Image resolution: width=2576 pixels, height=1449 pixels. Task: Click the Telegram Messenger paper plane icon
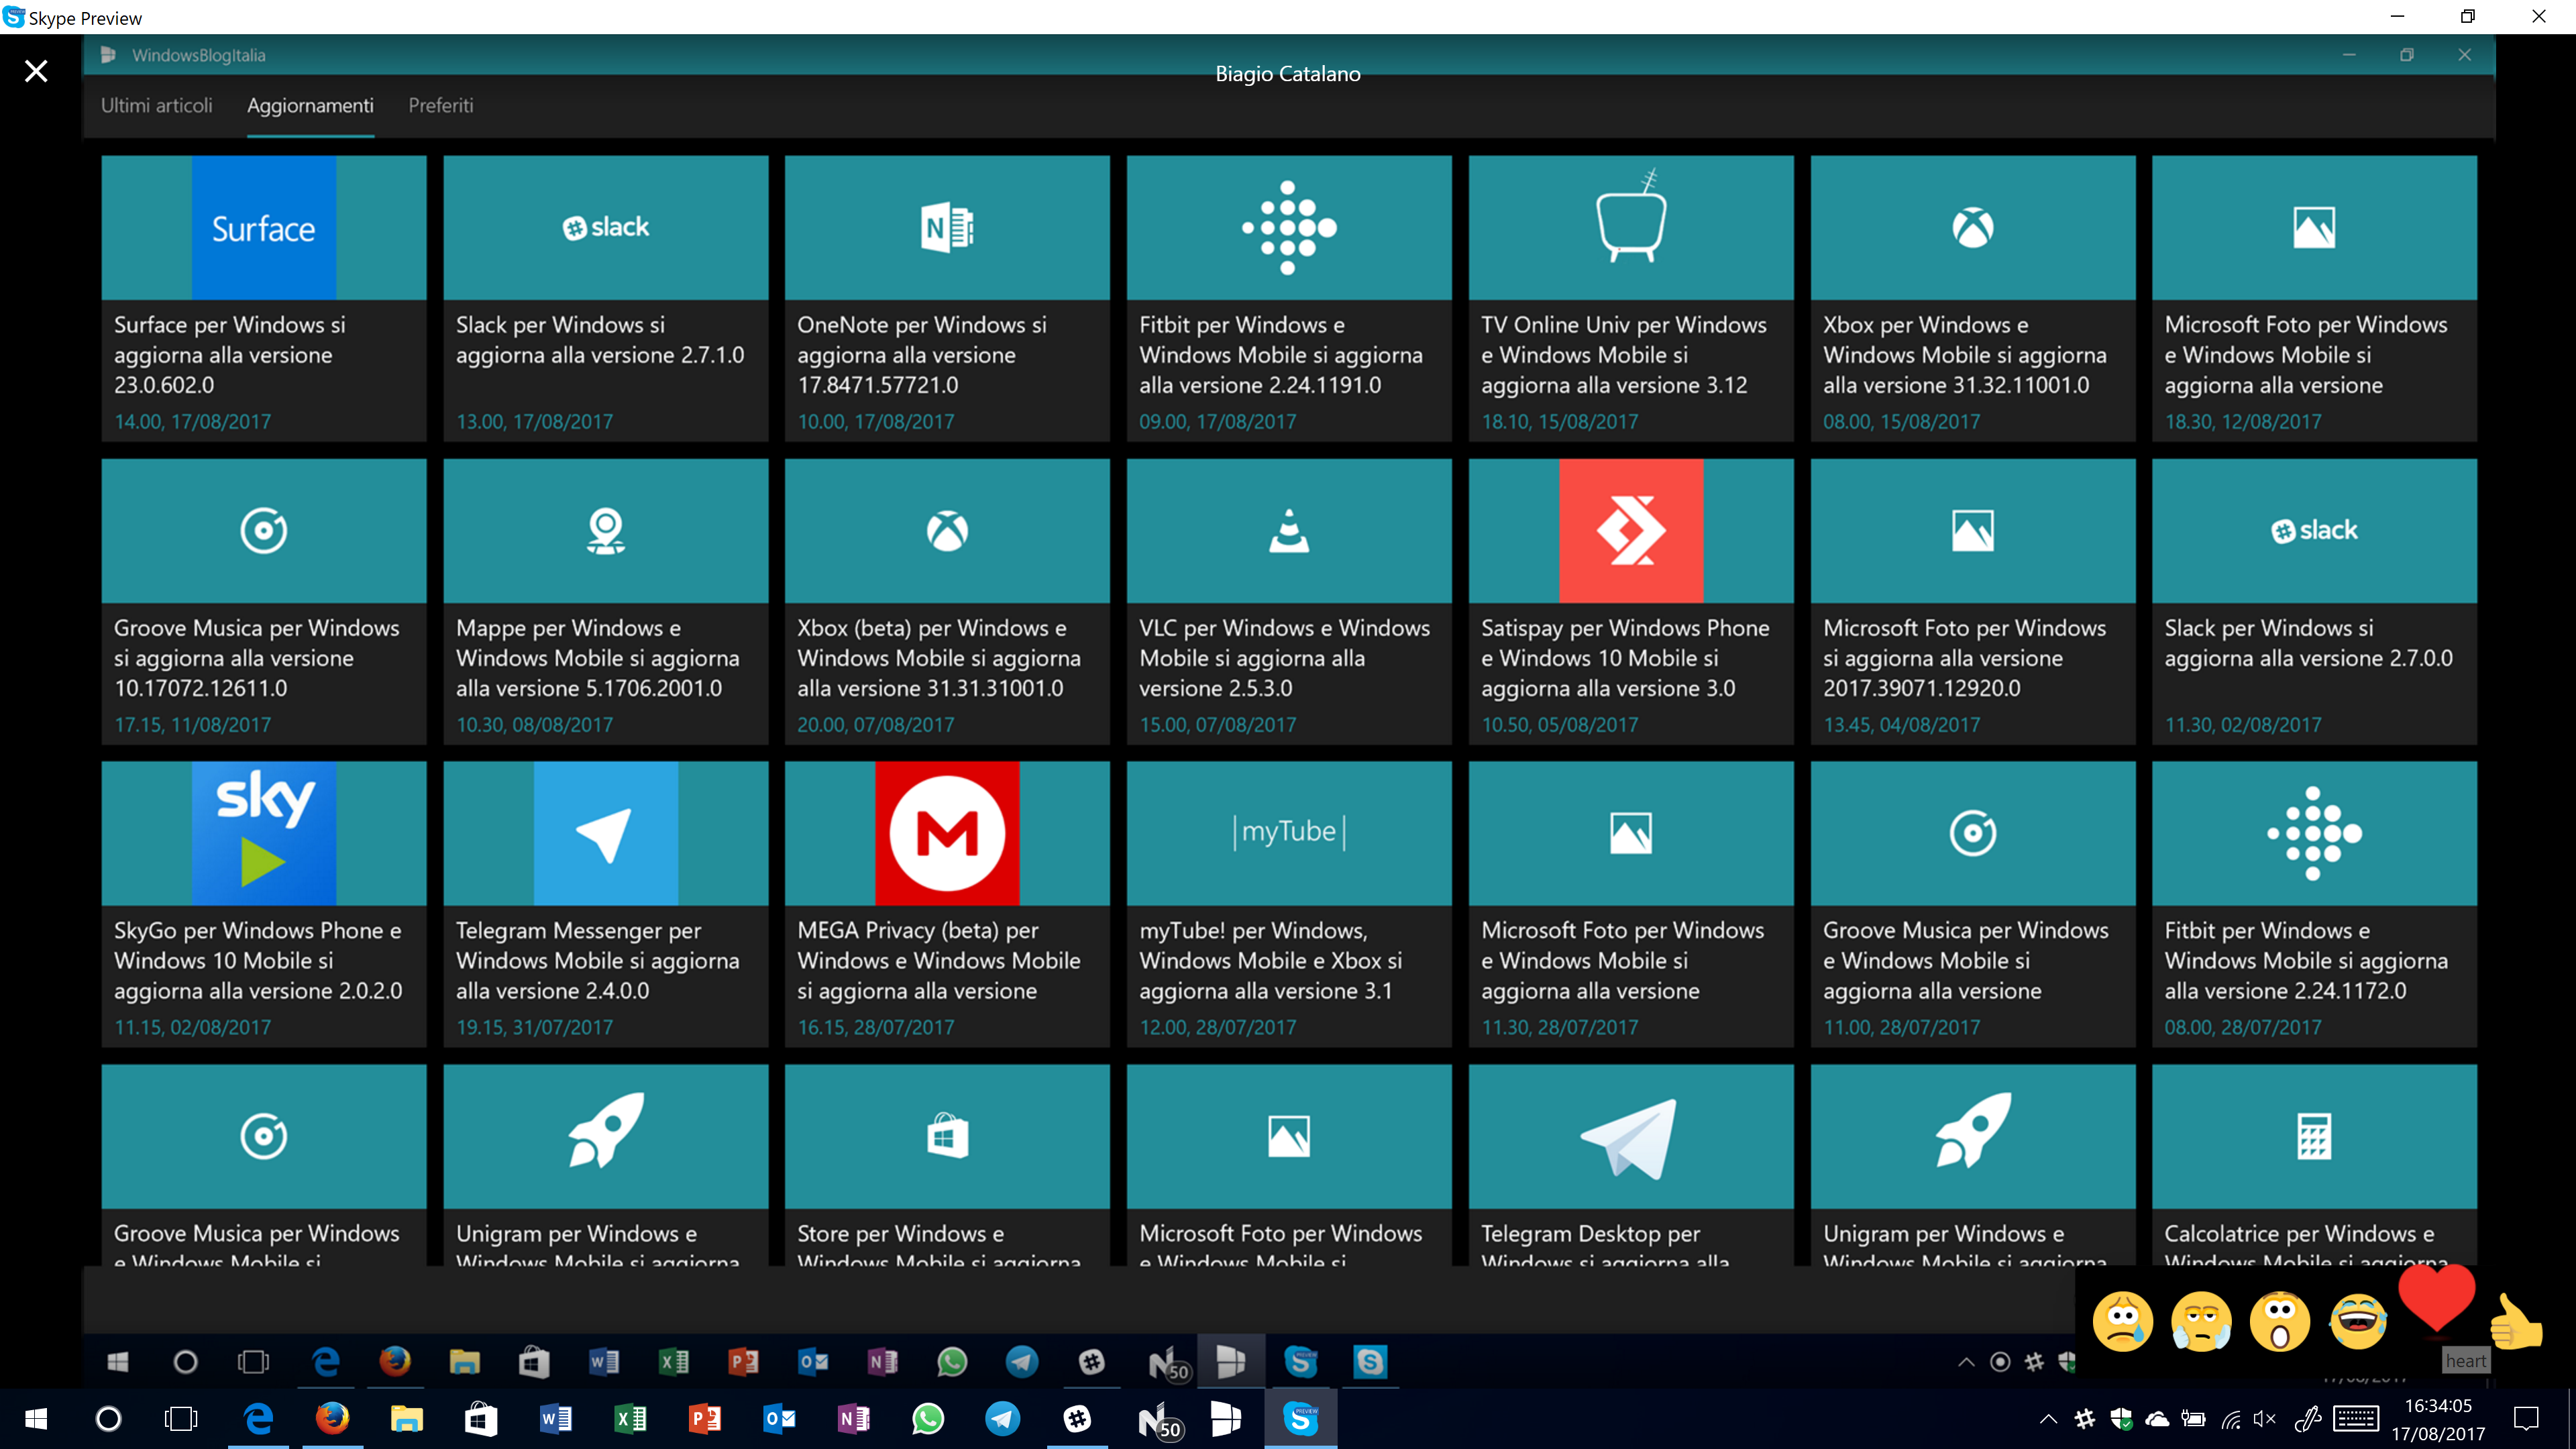click(x=606, y=833)
